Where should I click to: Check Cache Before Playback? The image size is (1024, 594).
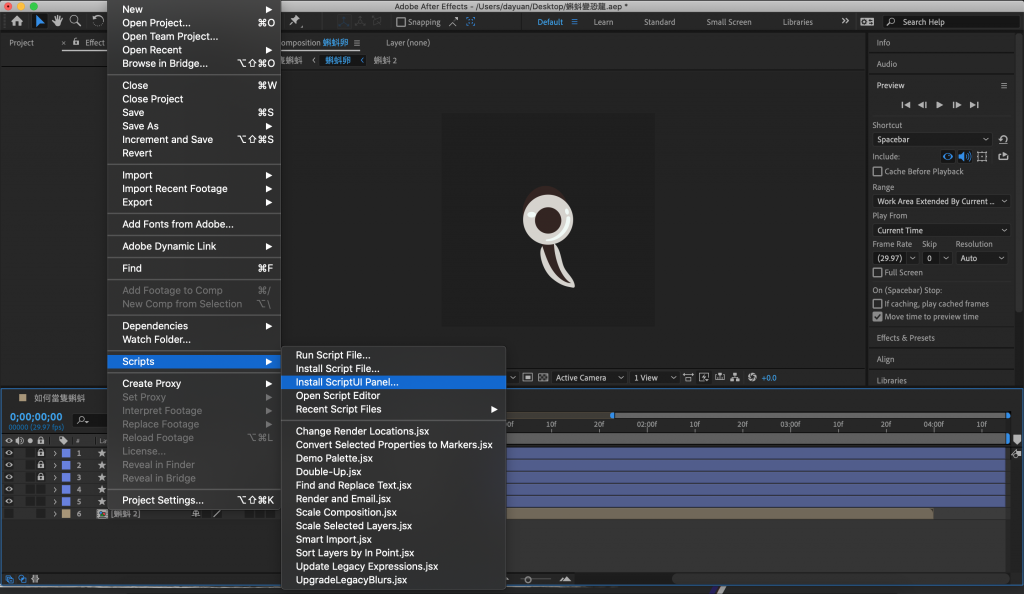878,172
